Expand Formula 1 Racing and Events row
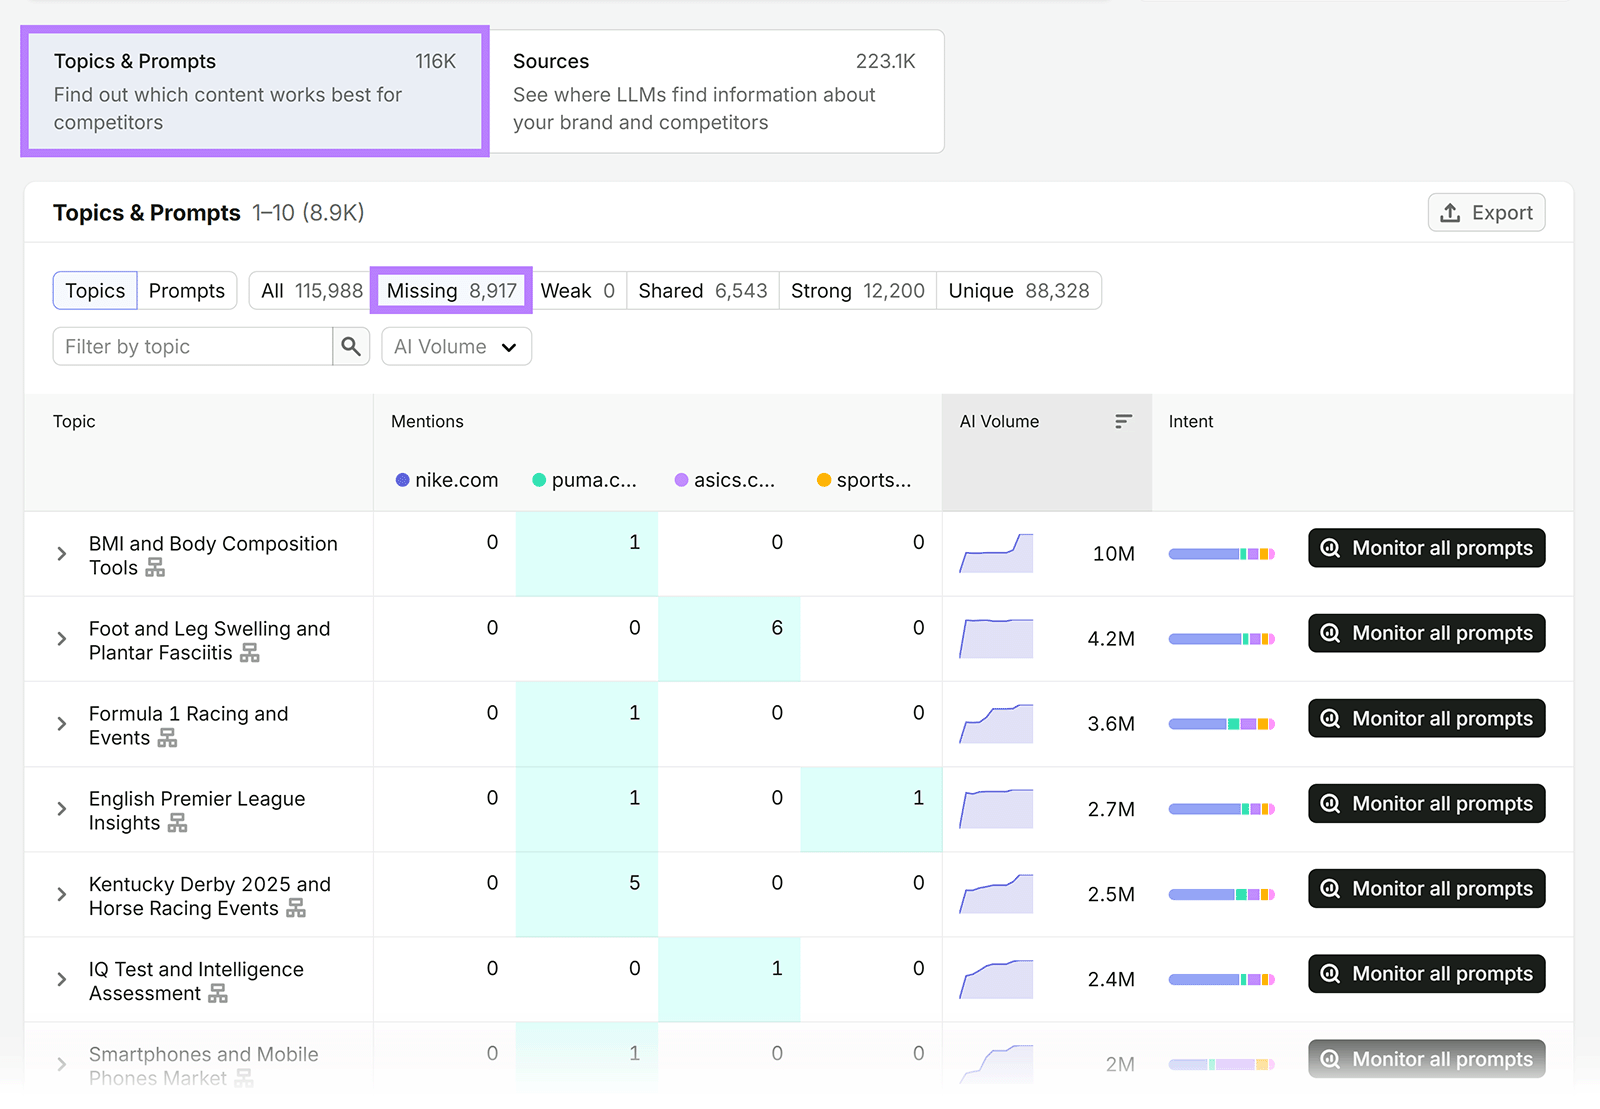 coord(62,724)
